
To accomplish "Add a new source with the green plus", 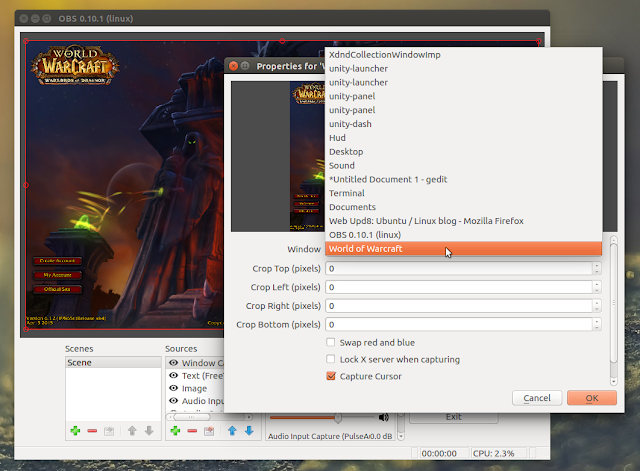I will pos(175,431).
